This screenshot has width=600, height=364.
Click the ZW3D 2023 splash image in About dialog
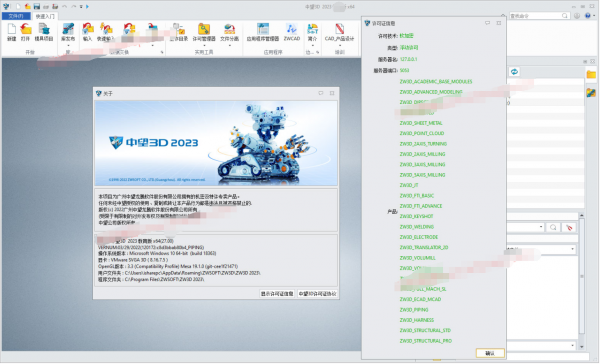216,143
